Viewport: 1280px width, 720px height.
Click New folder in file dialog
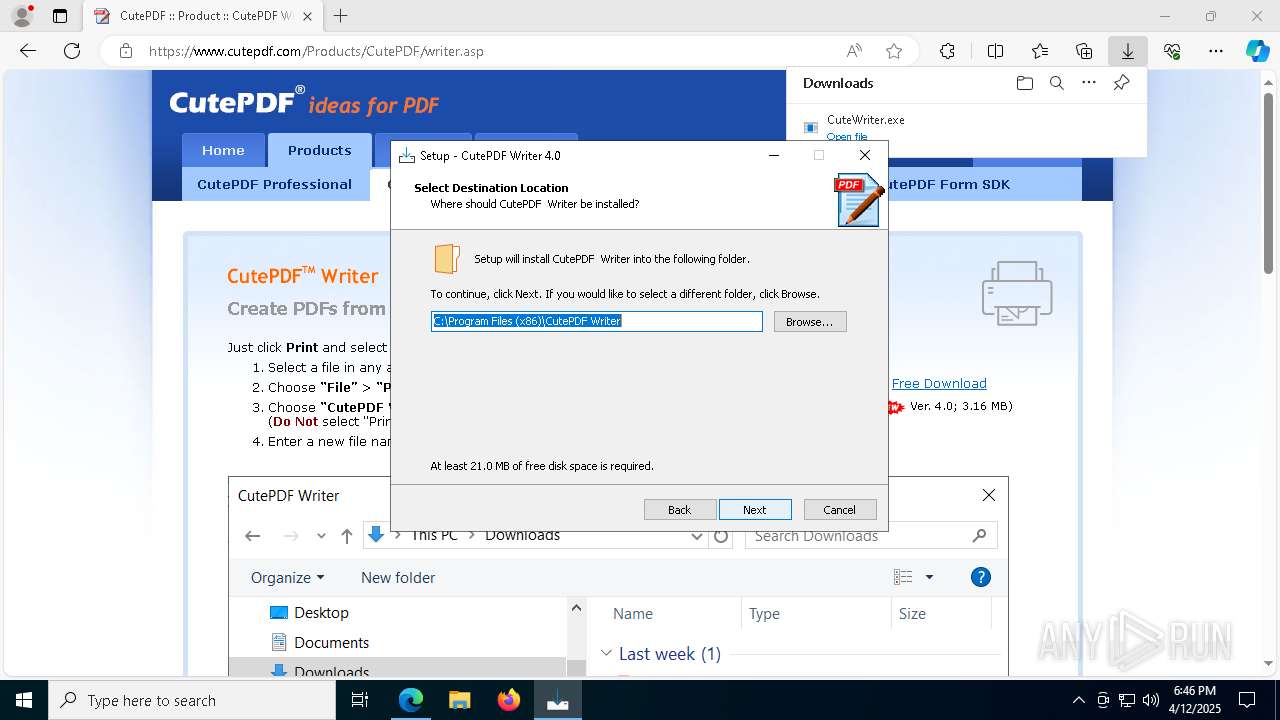[x=398, y=577]
